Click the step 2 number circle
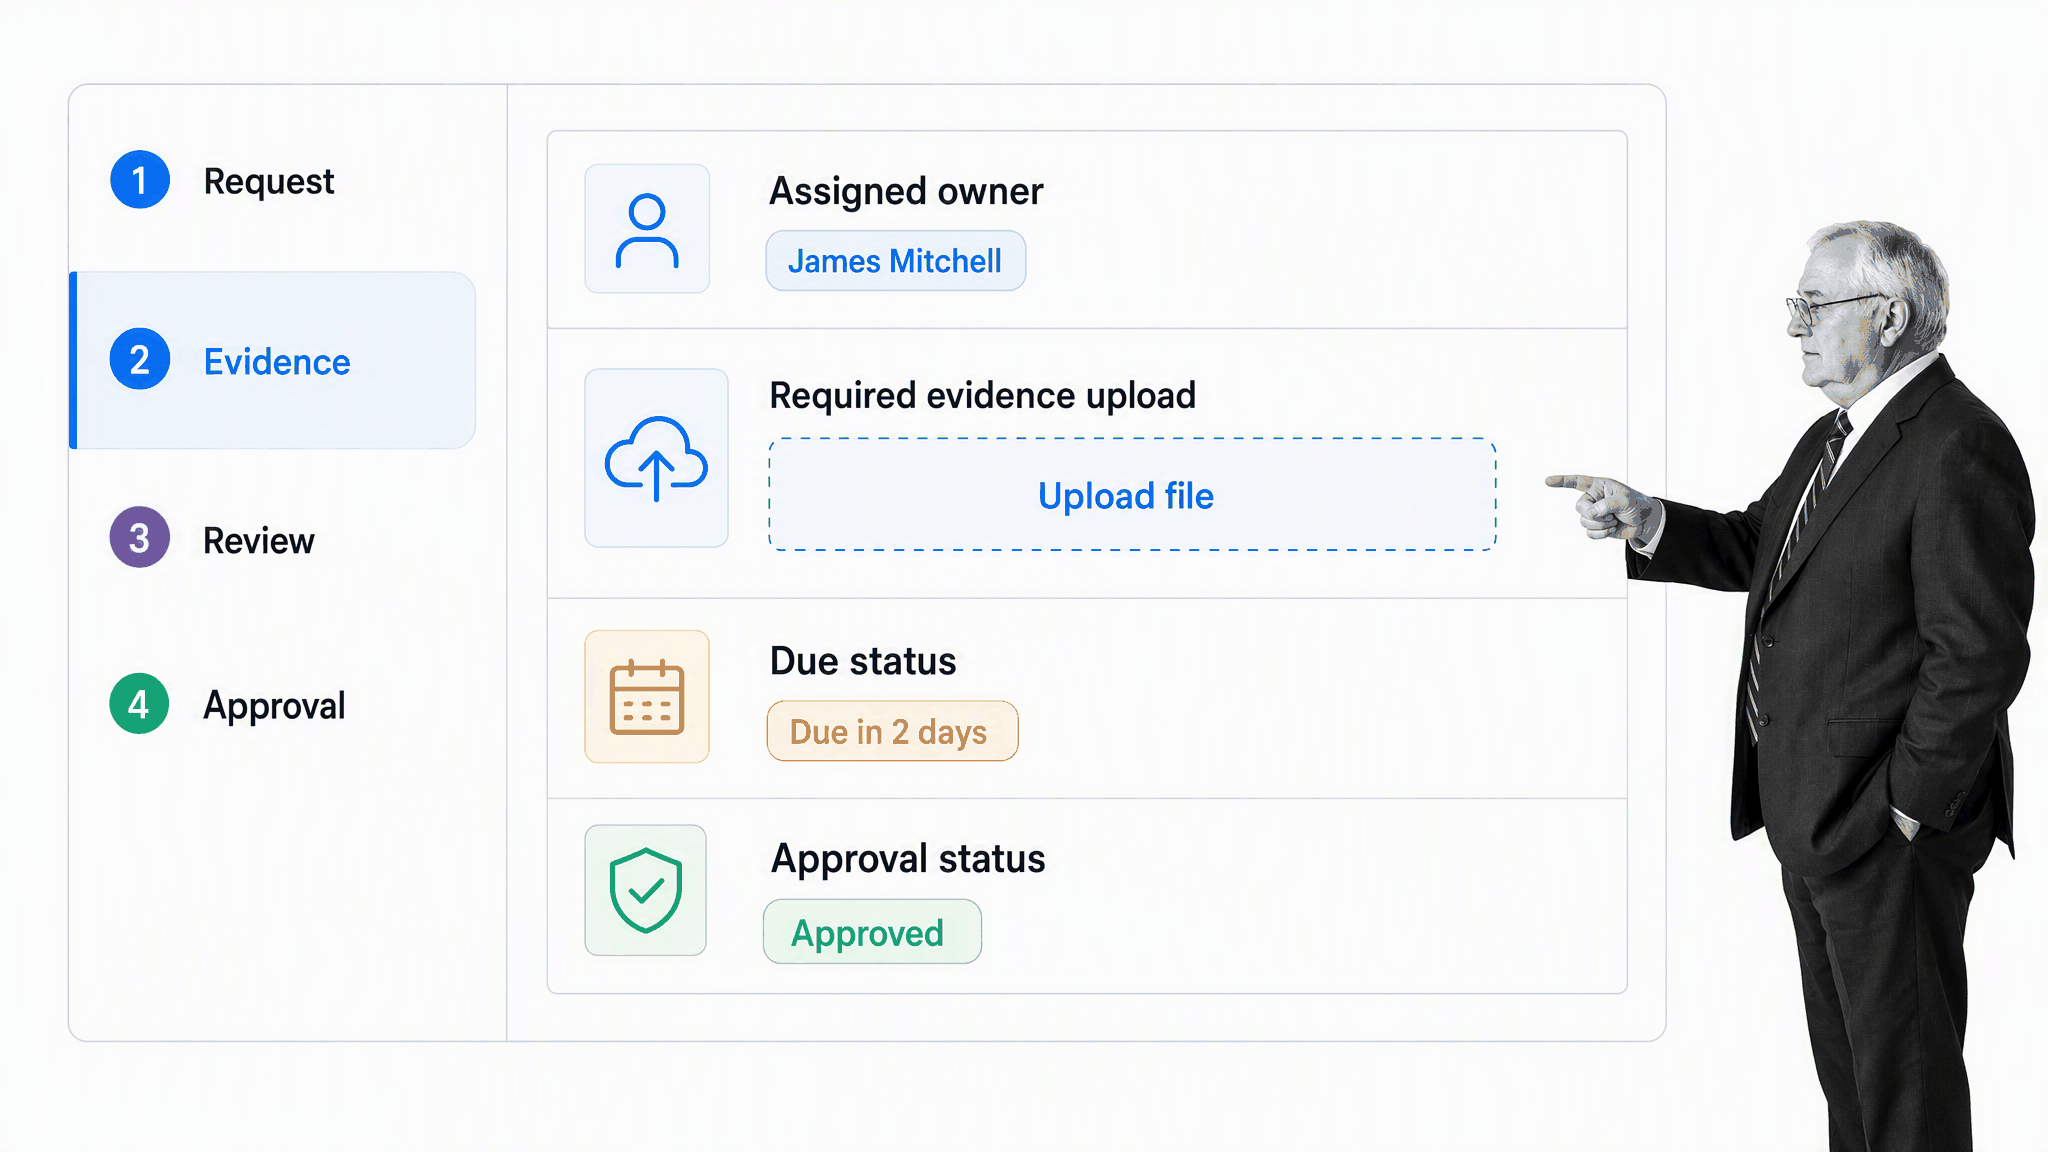Screen dimensions: 2048x1152 point(140,359)
